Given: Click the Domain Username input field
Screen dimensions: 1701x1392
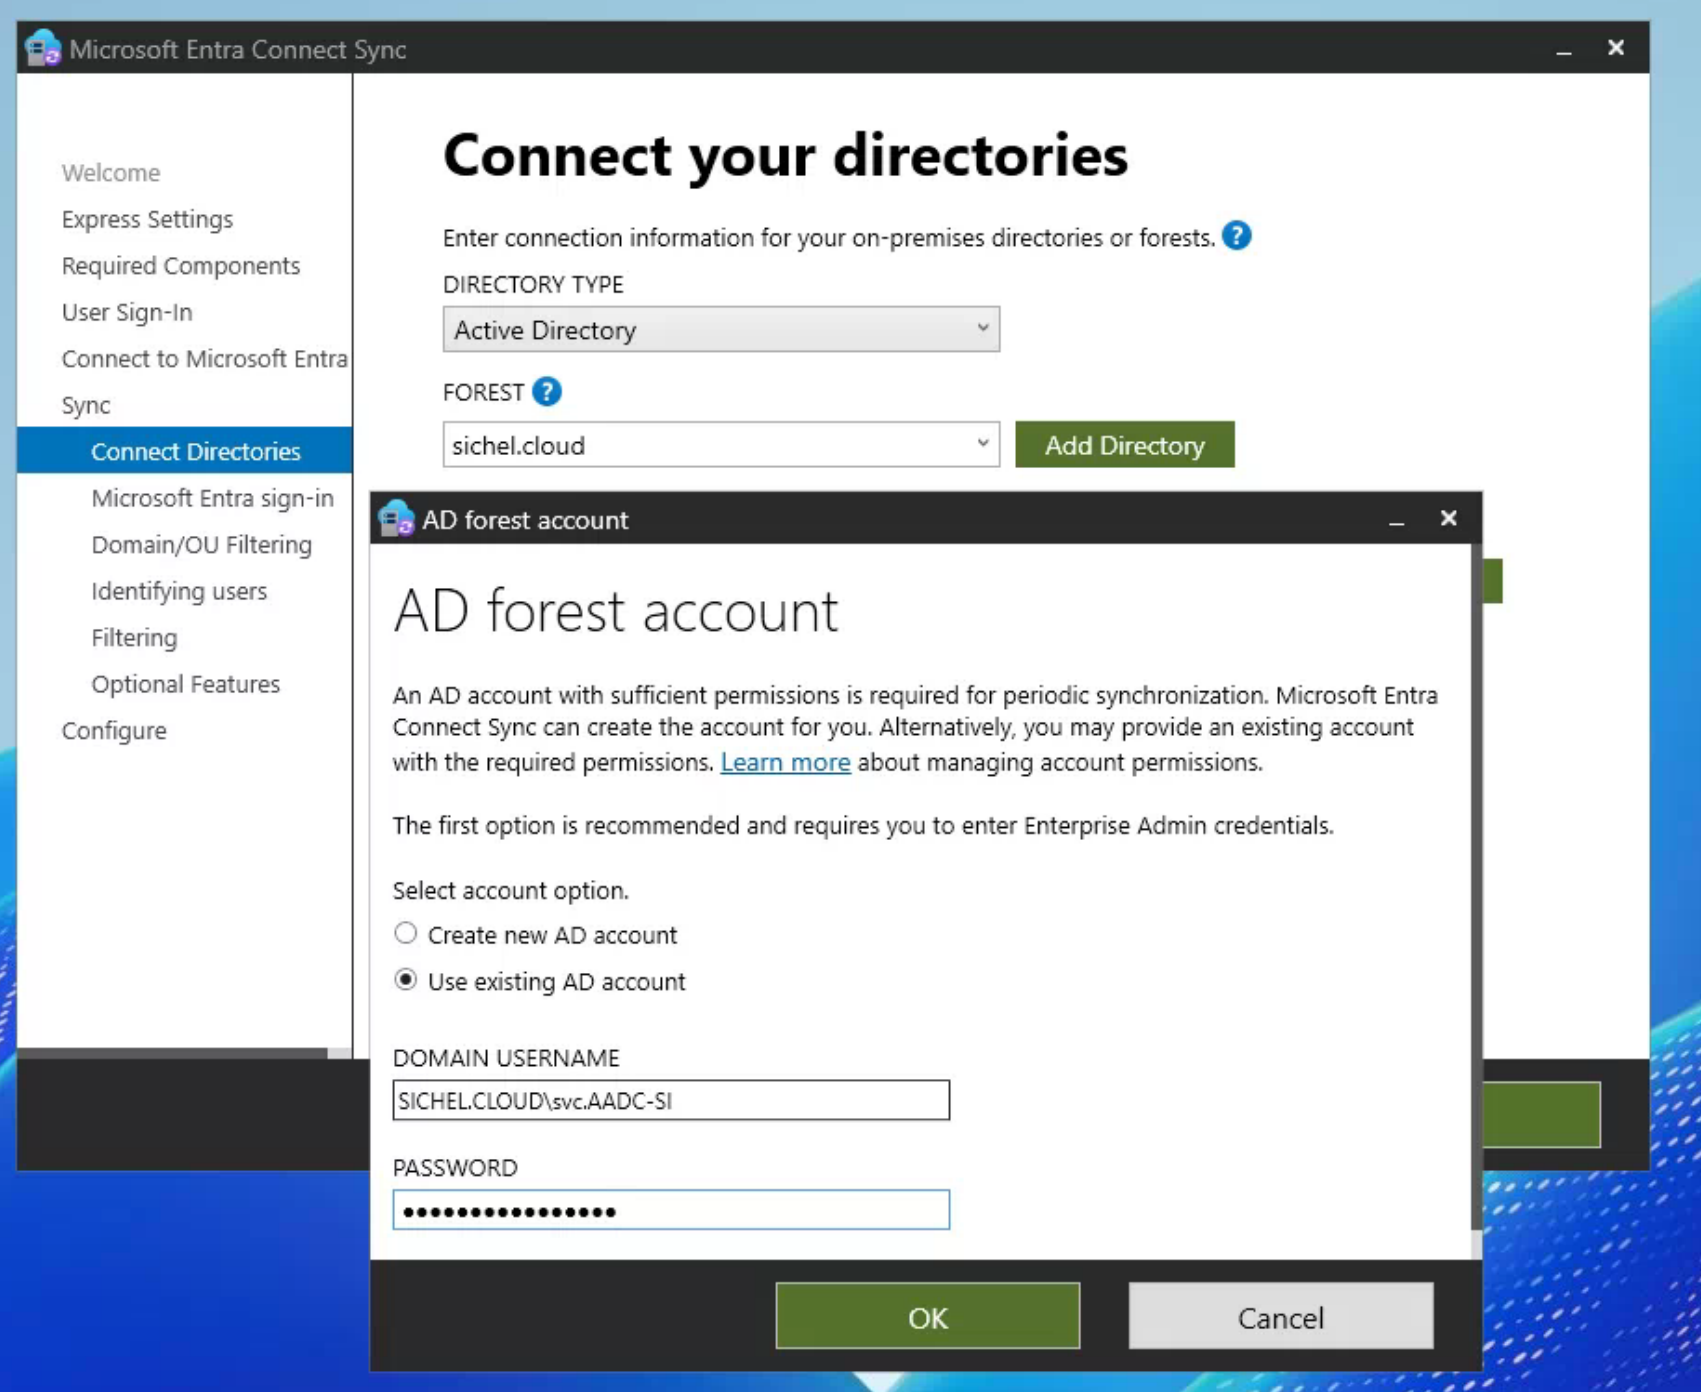Looking at the screenshot, I should click(x=670, y=1100).
